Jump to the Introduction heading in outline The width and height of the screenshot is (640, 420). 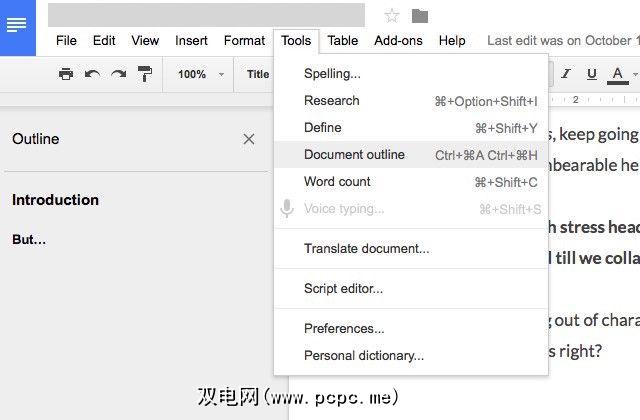(x=55, y=200)
